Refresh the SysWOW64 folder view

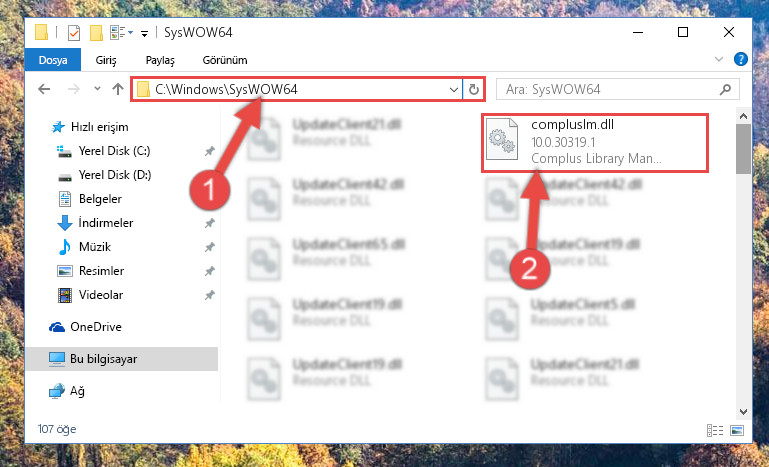(474, 89)
